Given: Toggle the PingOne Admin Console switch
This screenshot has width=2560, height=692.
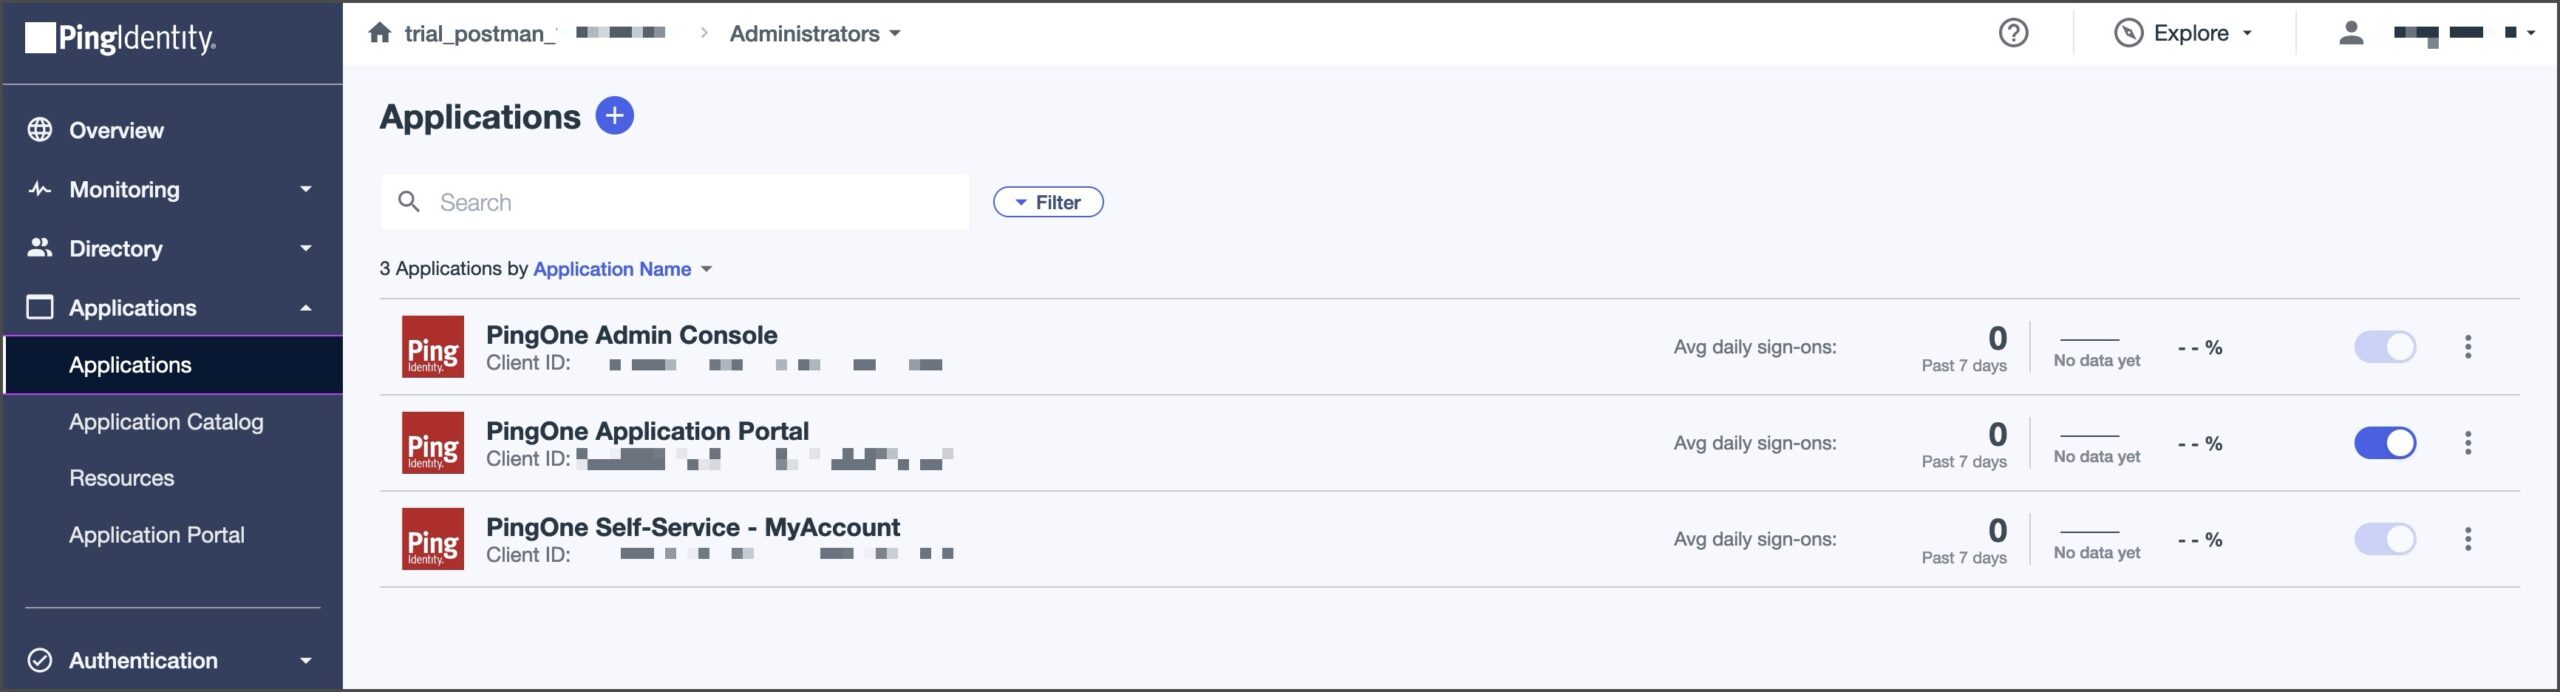Looking at the screenshot, I should pyautogui.click(x=2385, y=347).
